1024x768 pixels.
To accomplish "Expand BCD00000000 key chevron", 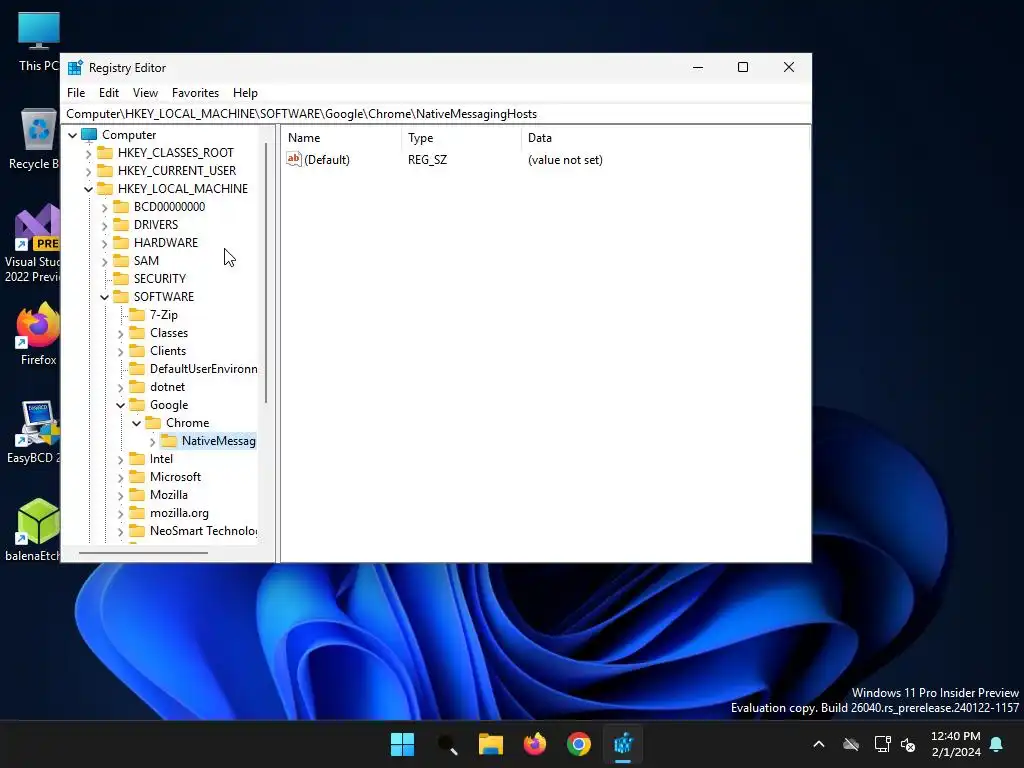I will (104, 208).
